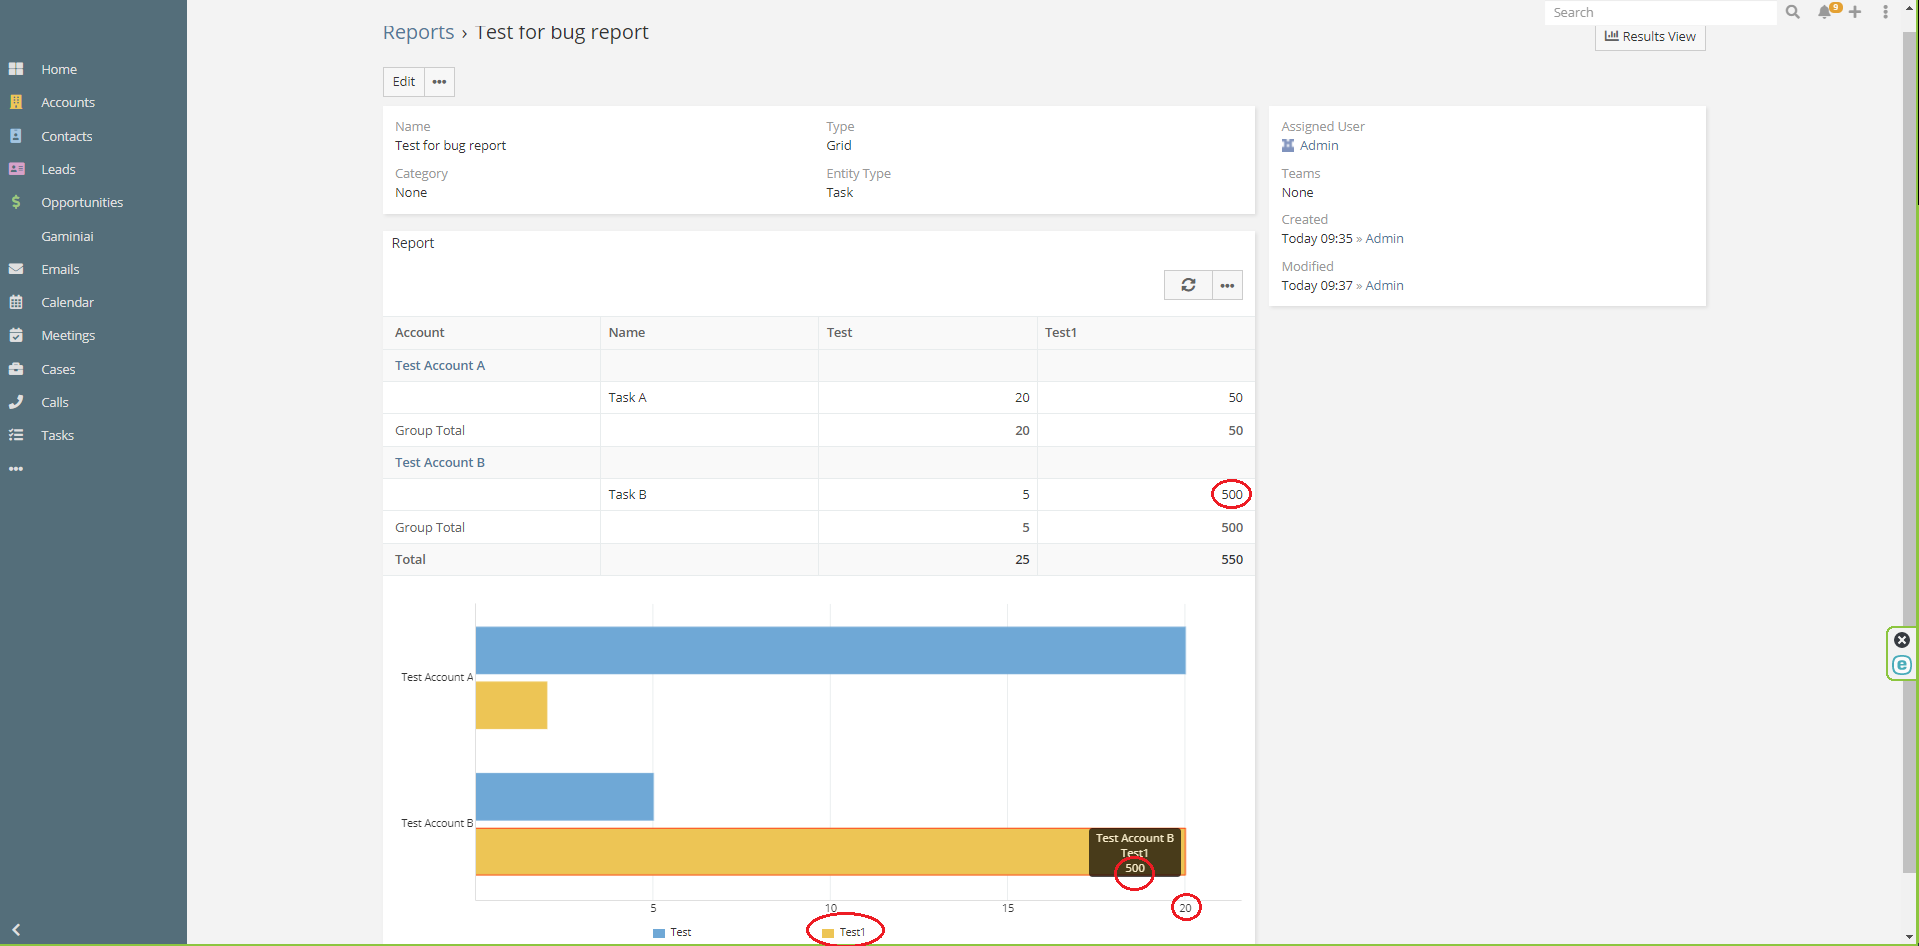
Task: Open the Calendar sidebar icon
Action: 16,302
